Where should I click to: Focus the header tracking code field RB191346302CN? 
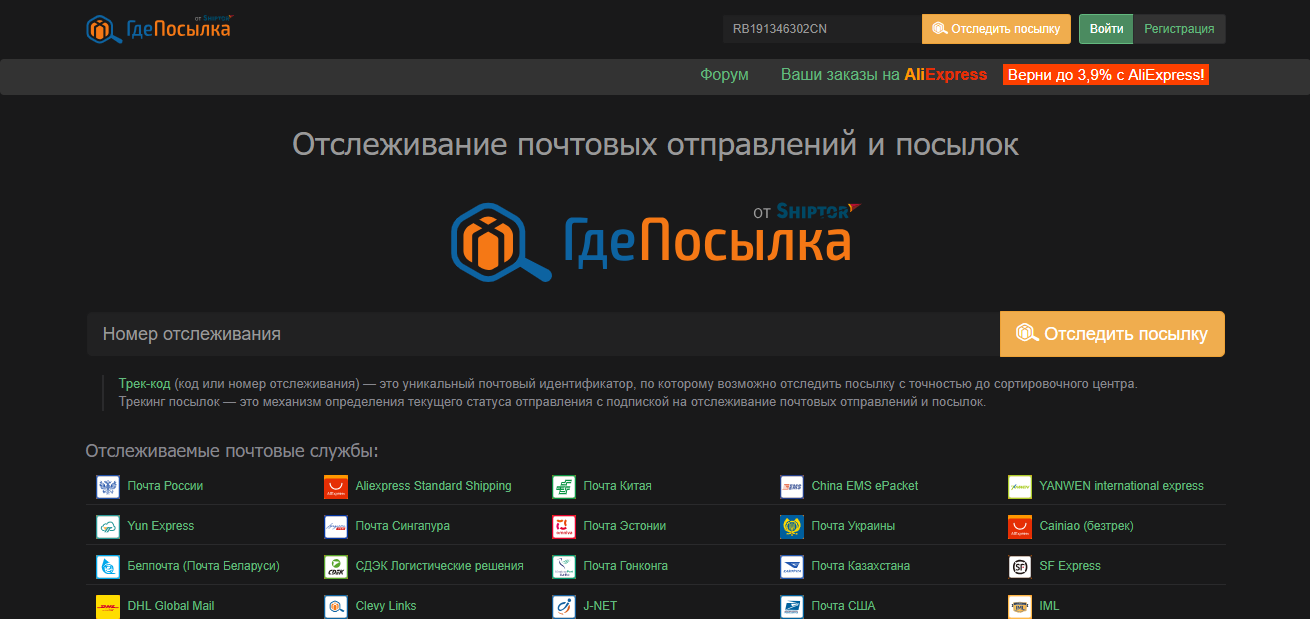[x=822, y=29]
